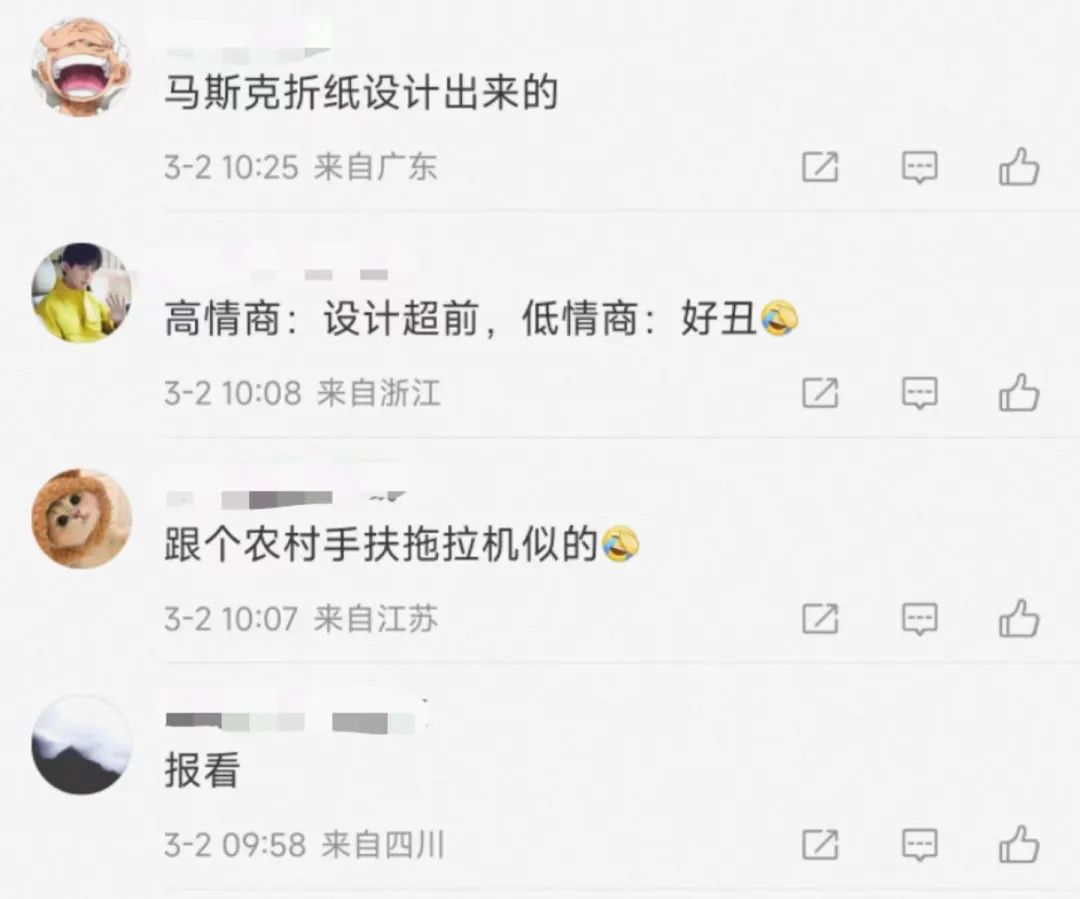This screenshot has height=899, width=1080.
Task: Share the 手扶拖拉机 comment
Action: pos(820,618)
